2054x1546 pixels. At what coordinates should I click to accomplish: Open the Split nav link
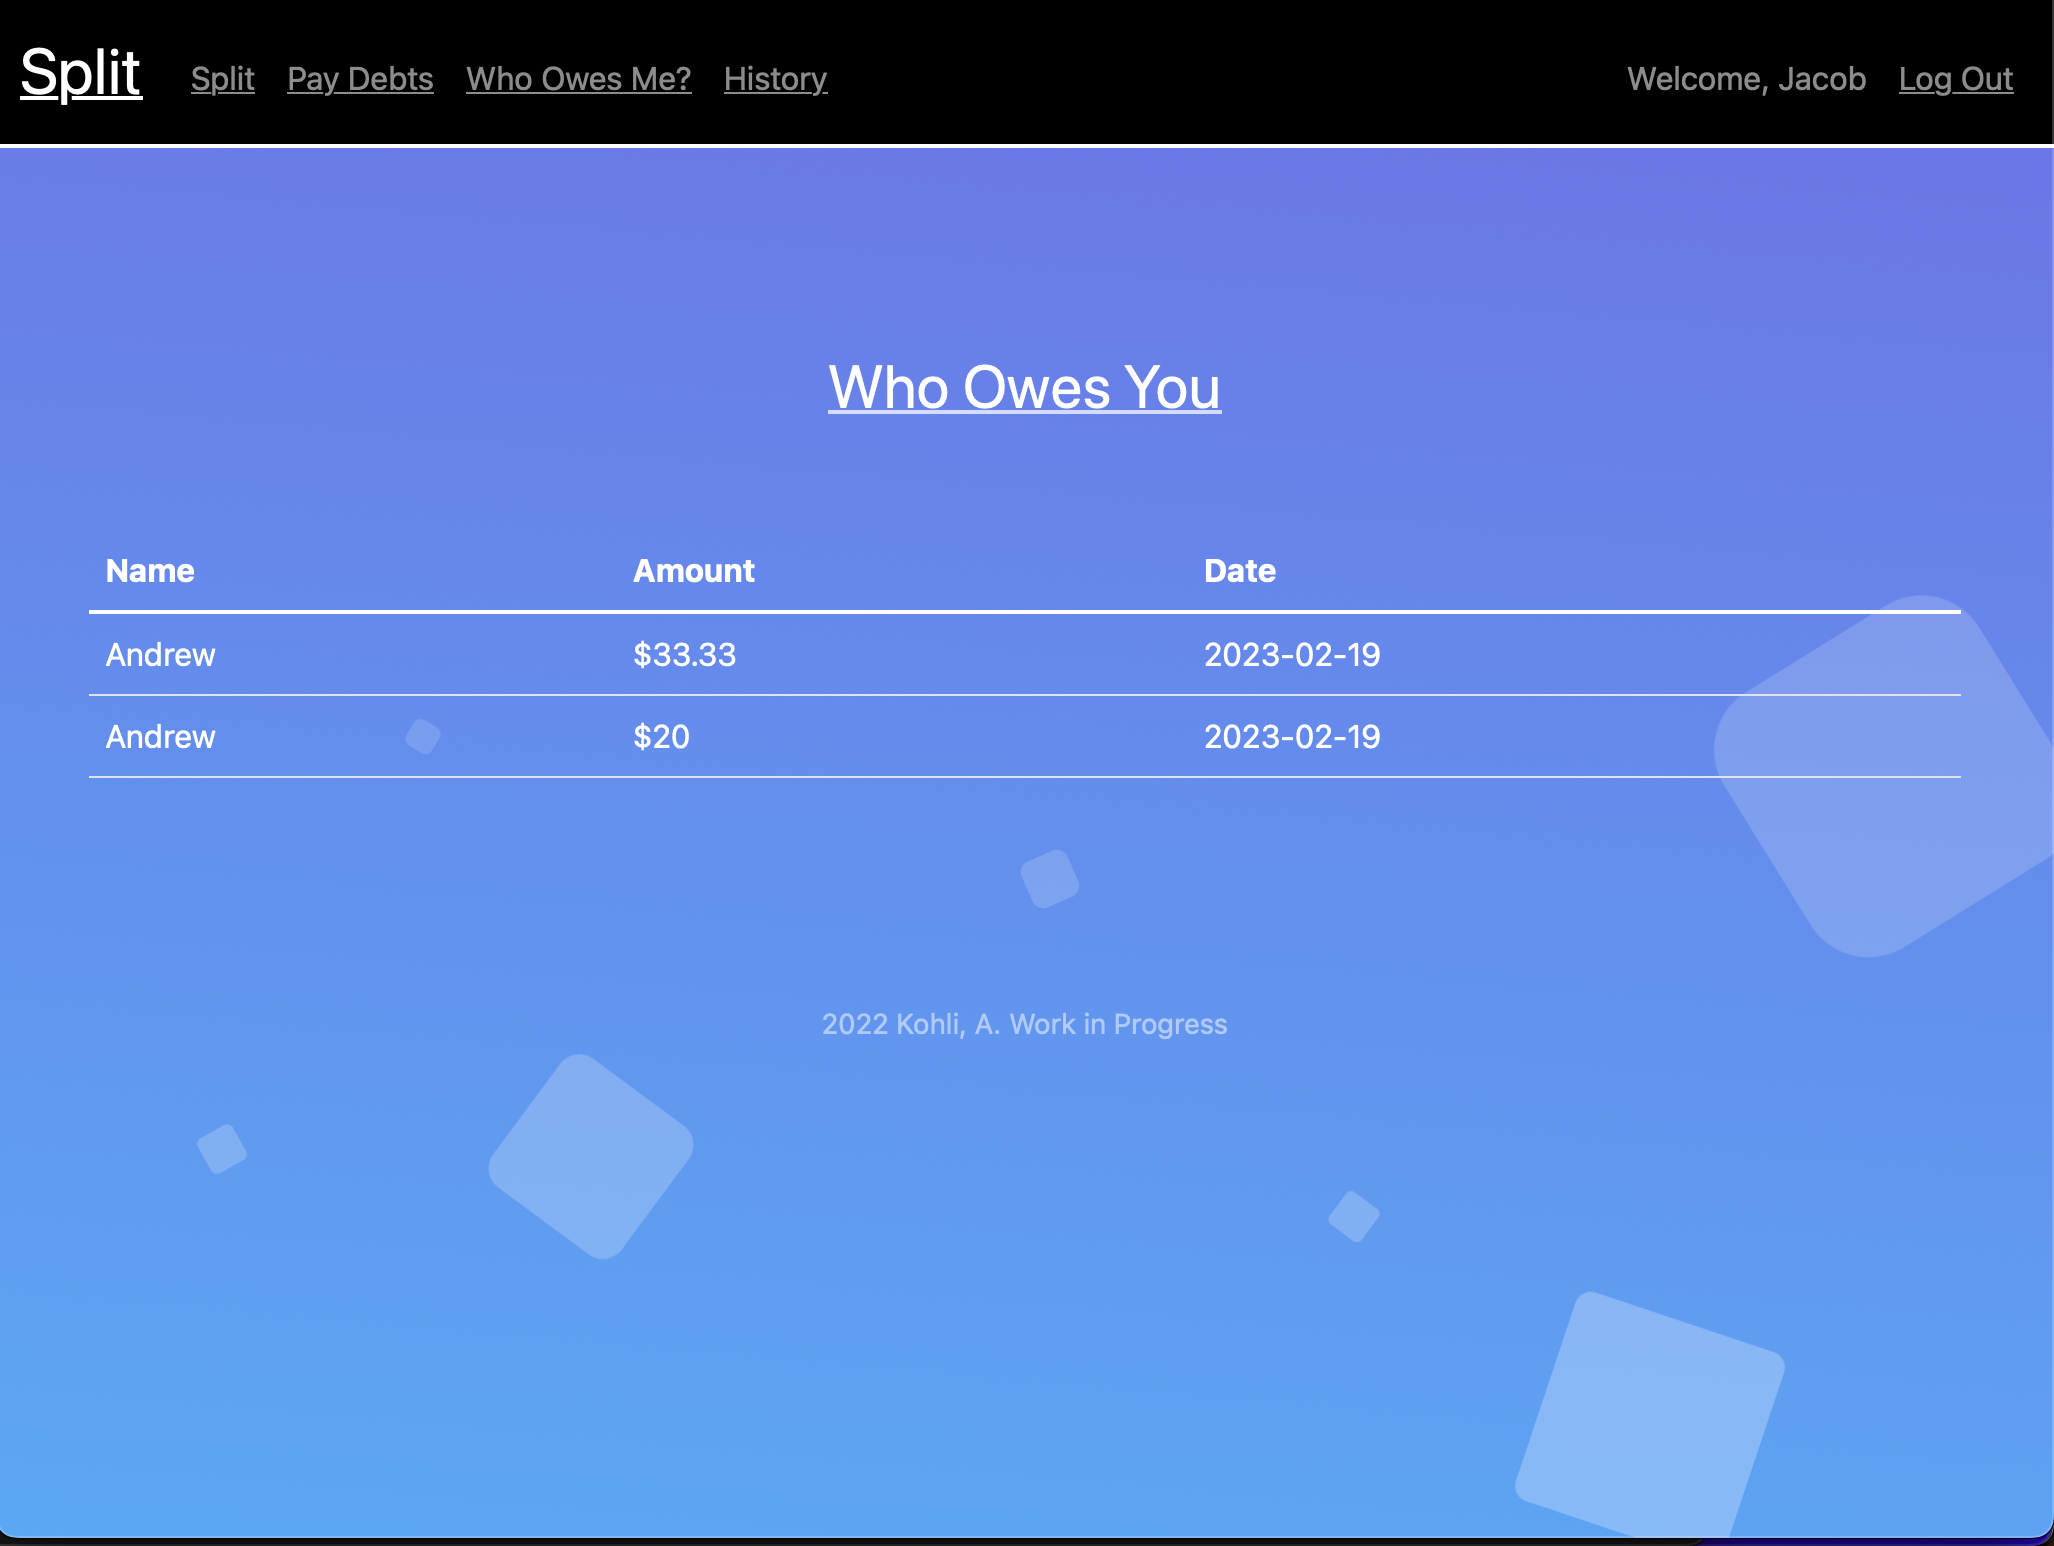coord(222,79)
